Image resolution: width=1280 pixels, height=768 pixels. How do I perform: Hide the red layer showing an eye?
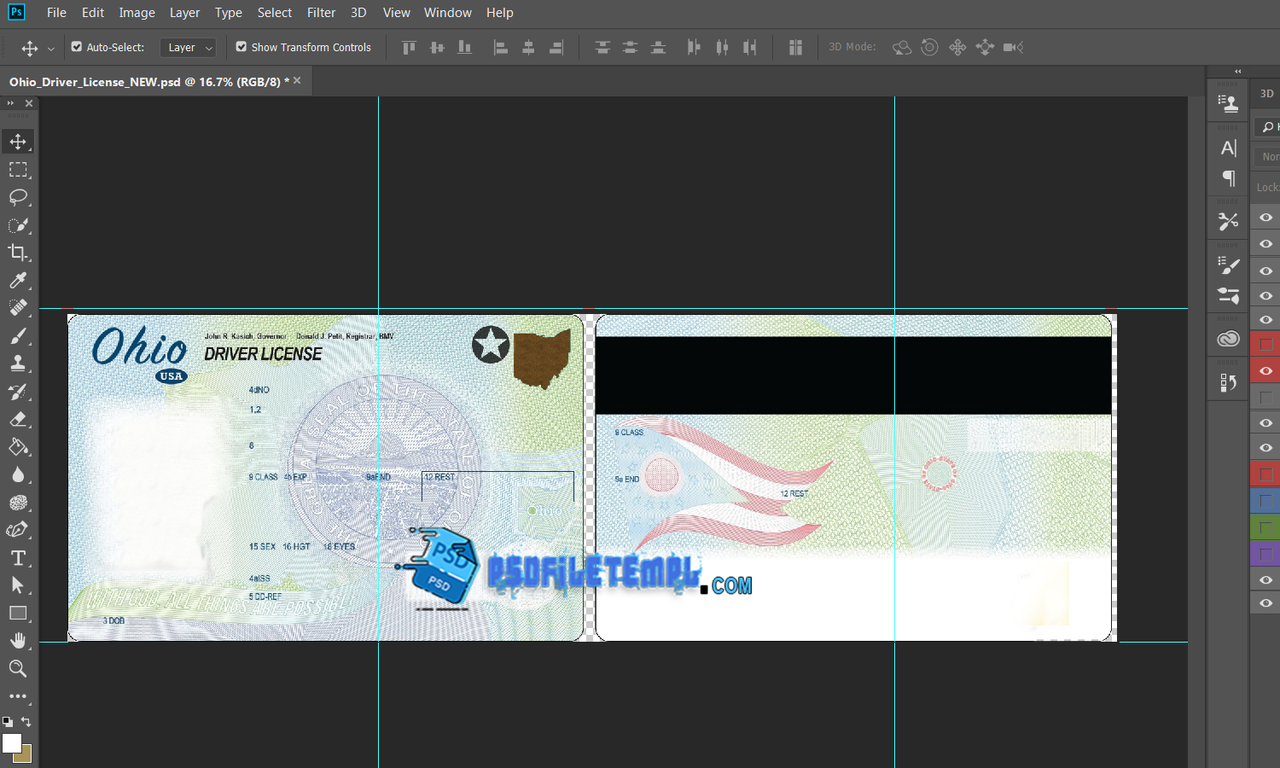(x=1266, y=370)
